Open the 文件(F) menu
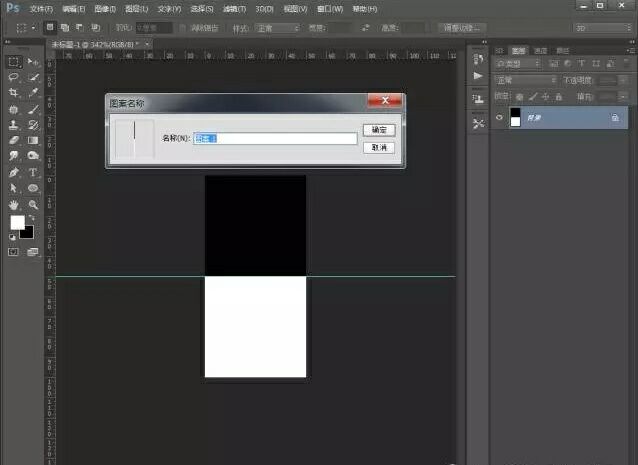This screenshot has height=465, width=638. 42,8
